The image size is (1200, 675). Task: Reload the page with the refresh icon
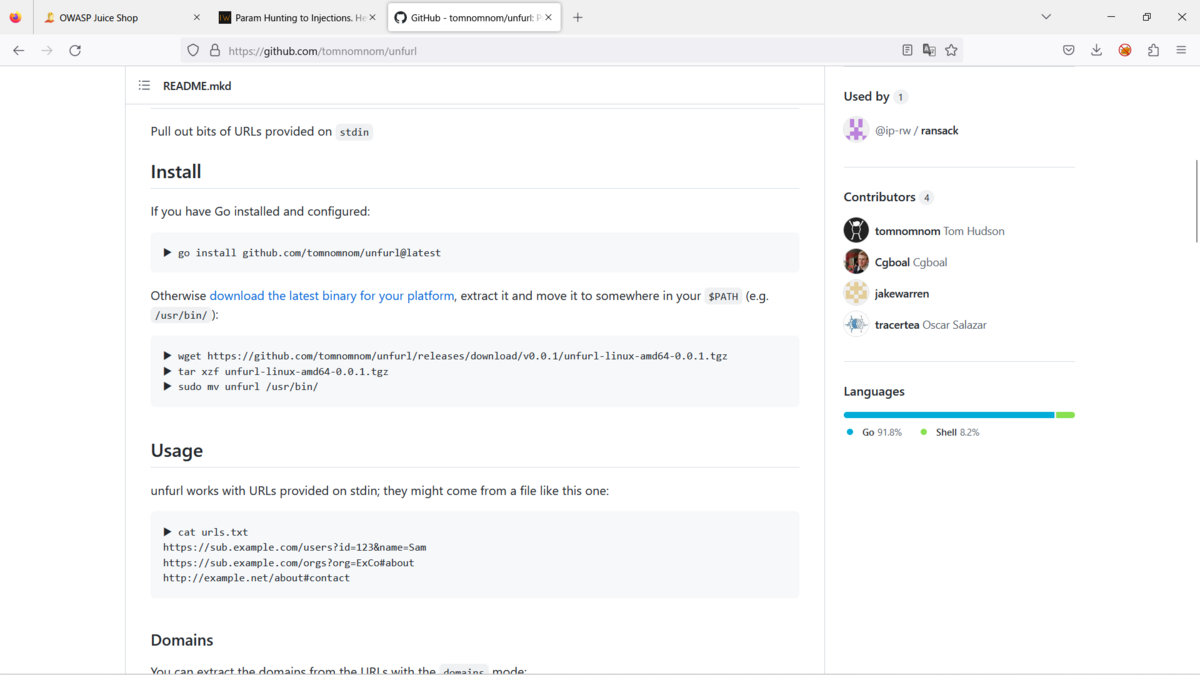pos(75,50)
